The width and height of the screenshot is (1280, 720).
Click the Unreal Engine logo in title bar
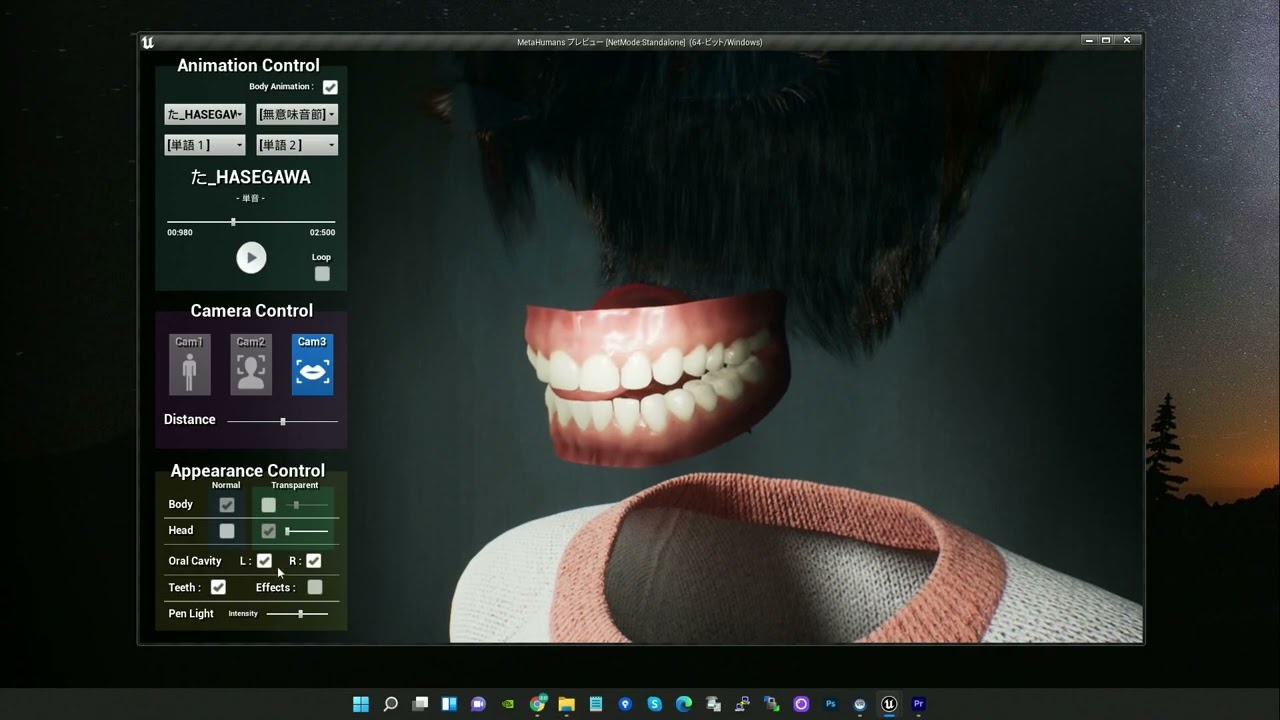click(148, 42)
